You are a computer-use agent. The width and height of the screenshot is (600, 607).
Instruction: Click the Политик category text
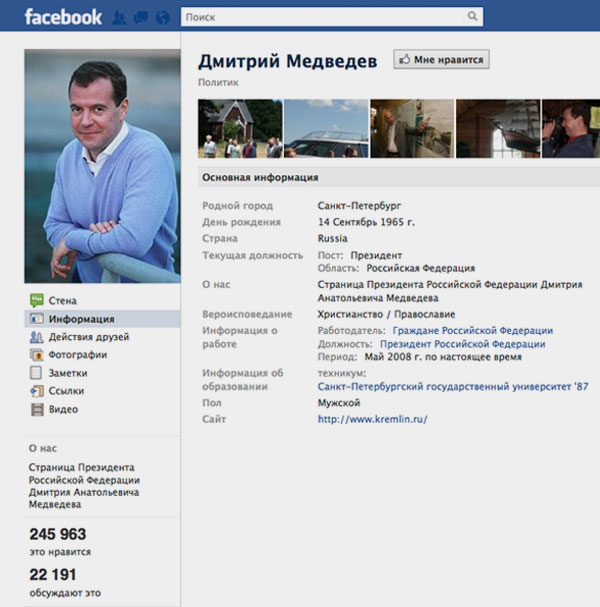(218, 82)
